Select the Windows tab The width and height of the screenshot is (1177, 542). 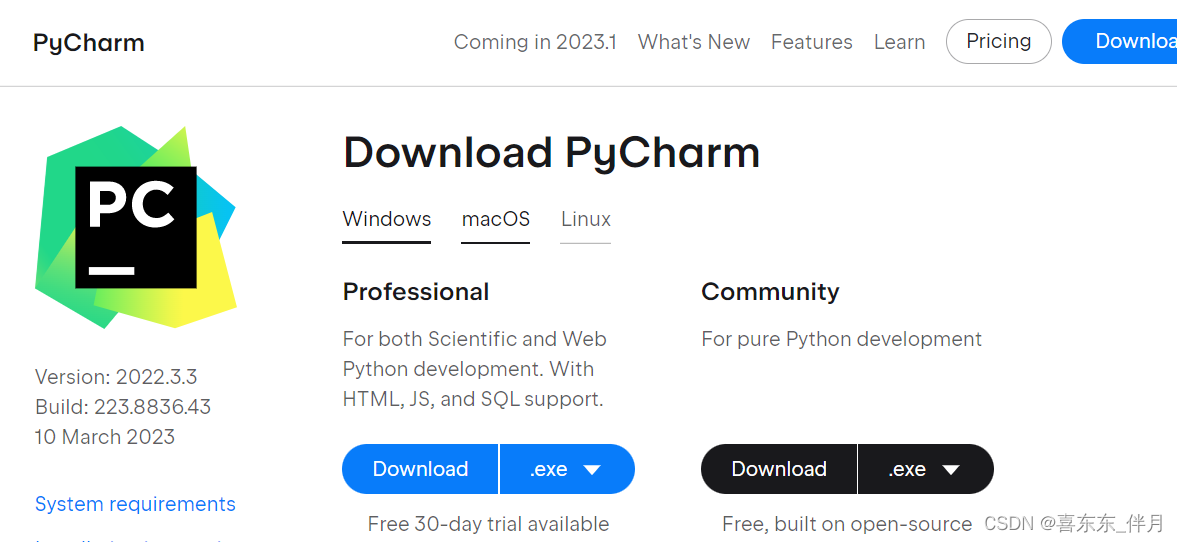point(387,219)
